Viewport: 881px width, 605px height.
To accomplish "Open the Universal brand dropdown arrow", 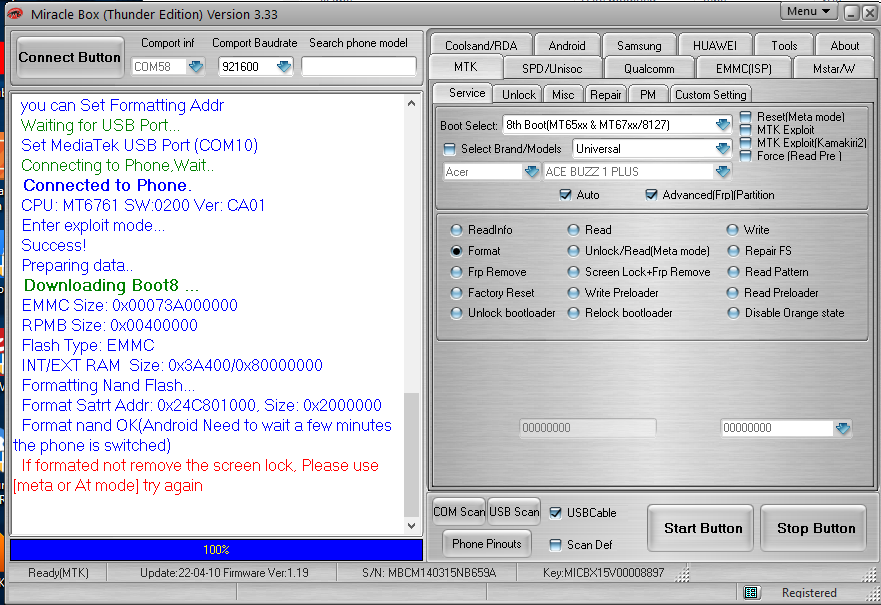I will click(x=723, y=149).
